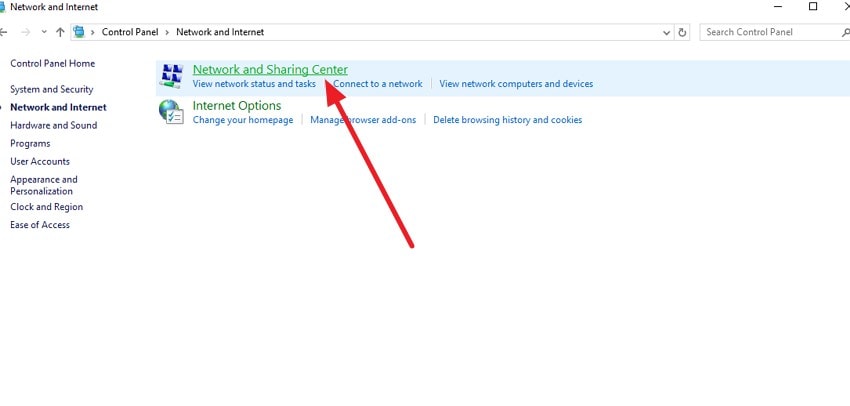Open View network computers and devices

point(516,84)
